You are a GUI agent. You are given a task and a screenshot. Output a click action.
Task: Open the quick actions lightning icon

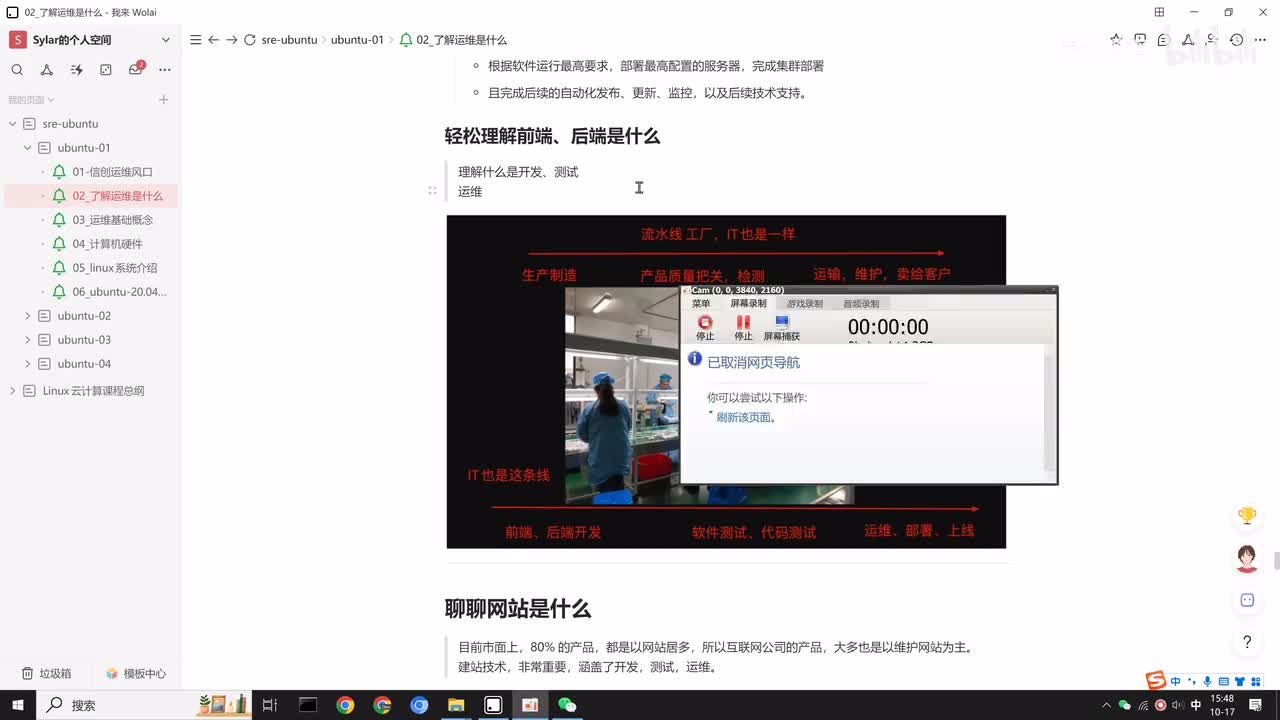76,70
